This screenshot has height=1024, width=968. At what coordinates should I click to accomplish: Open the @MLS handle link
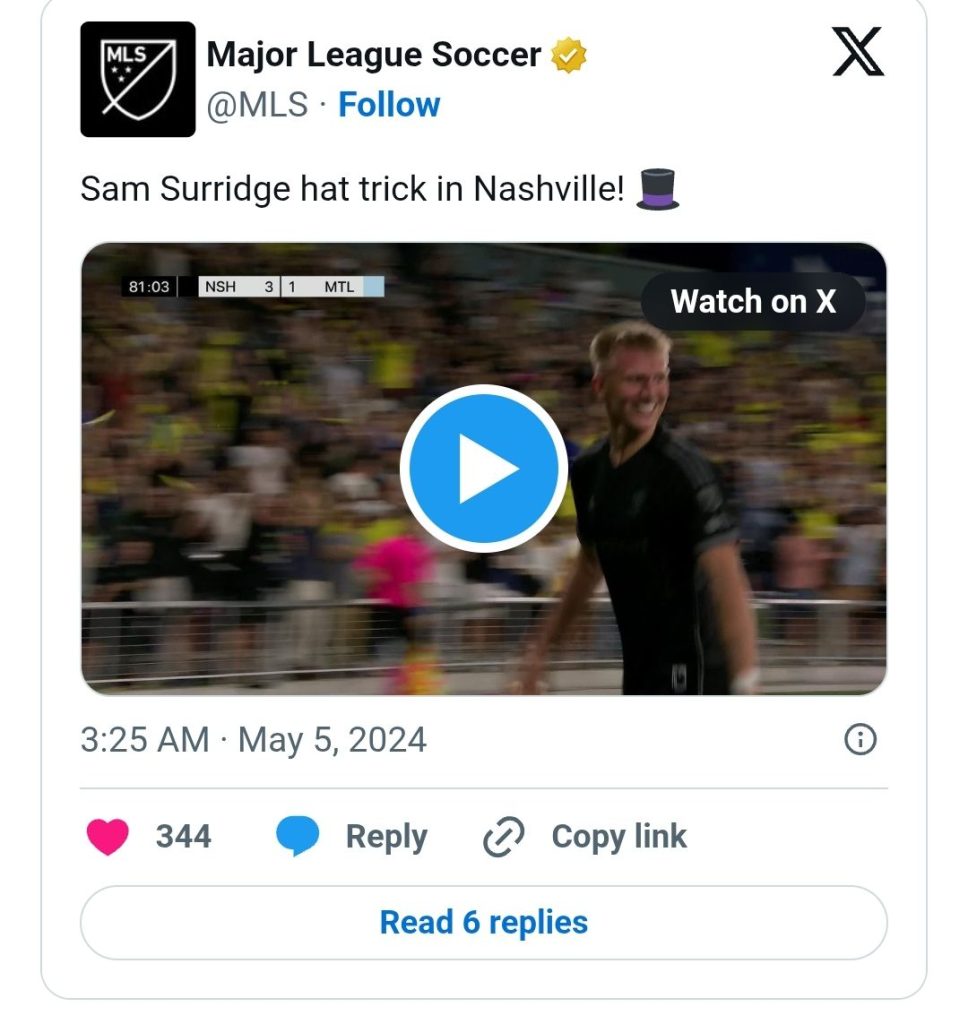[x=257, y=105]
